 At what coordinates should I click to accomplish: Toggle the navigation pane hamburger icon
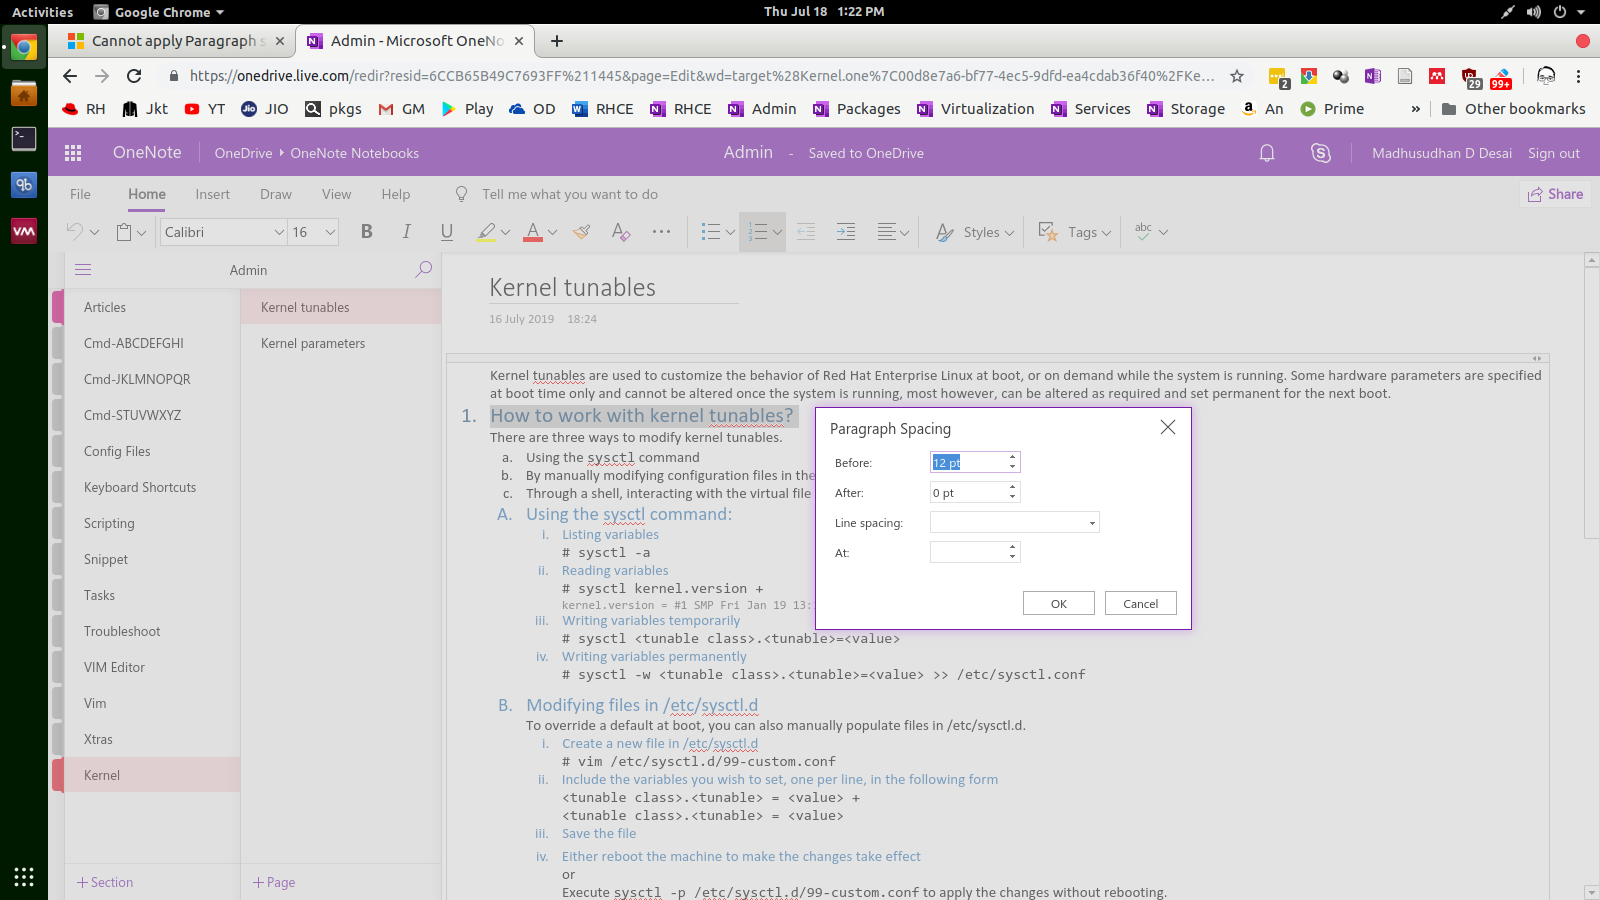(x=83, y=270)
